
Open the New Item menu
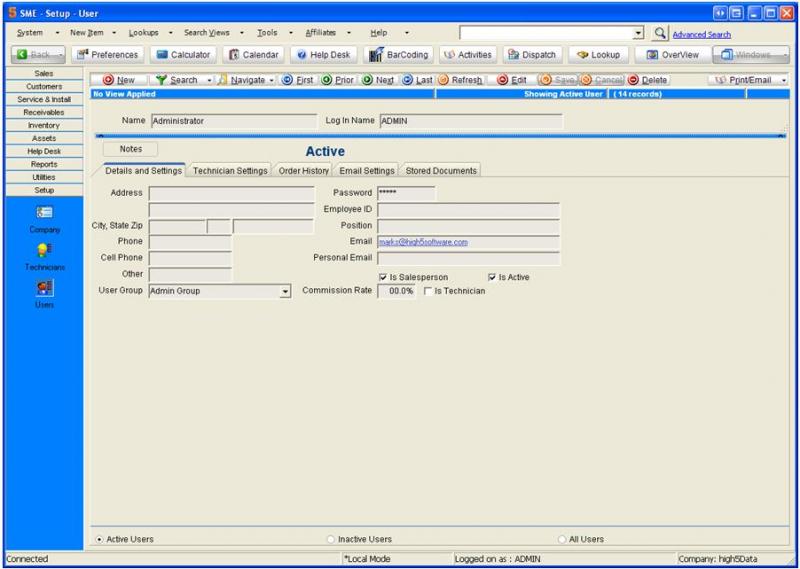87,33
